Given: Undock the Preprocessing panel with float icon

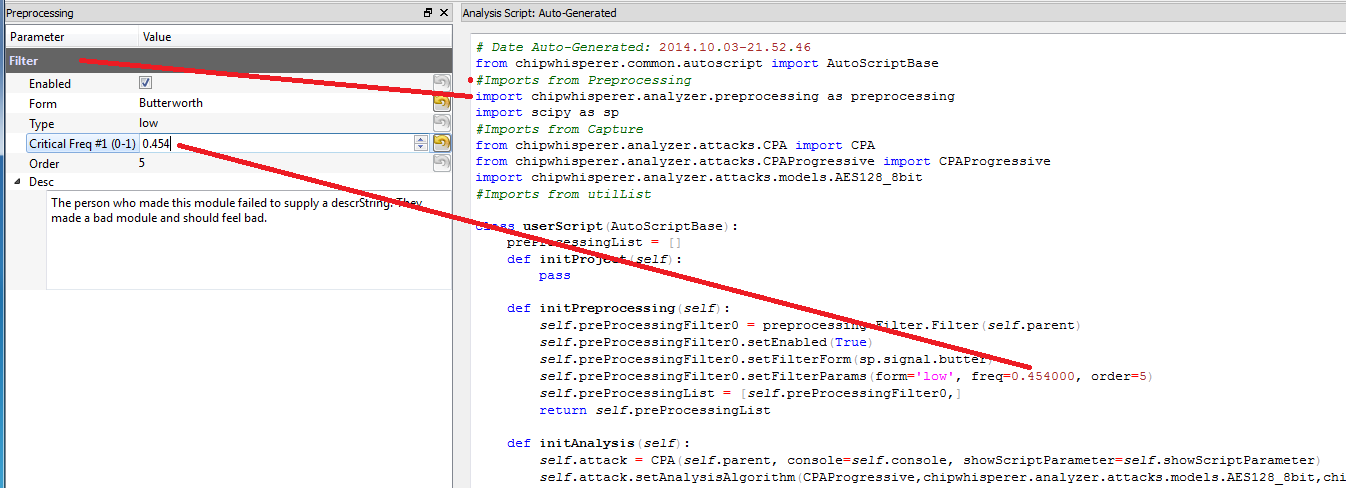Looking at the screenshot, I should 428,13.
